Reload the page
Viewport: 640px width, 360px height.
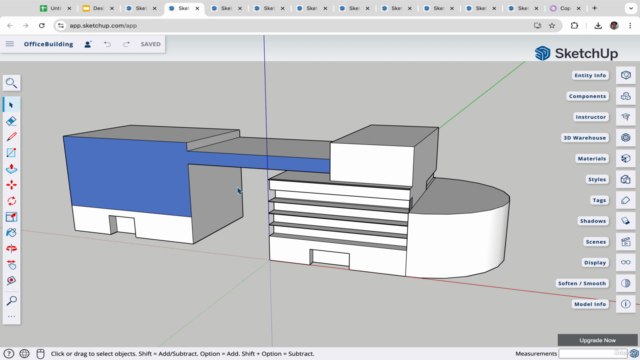[x=42, y=26]
